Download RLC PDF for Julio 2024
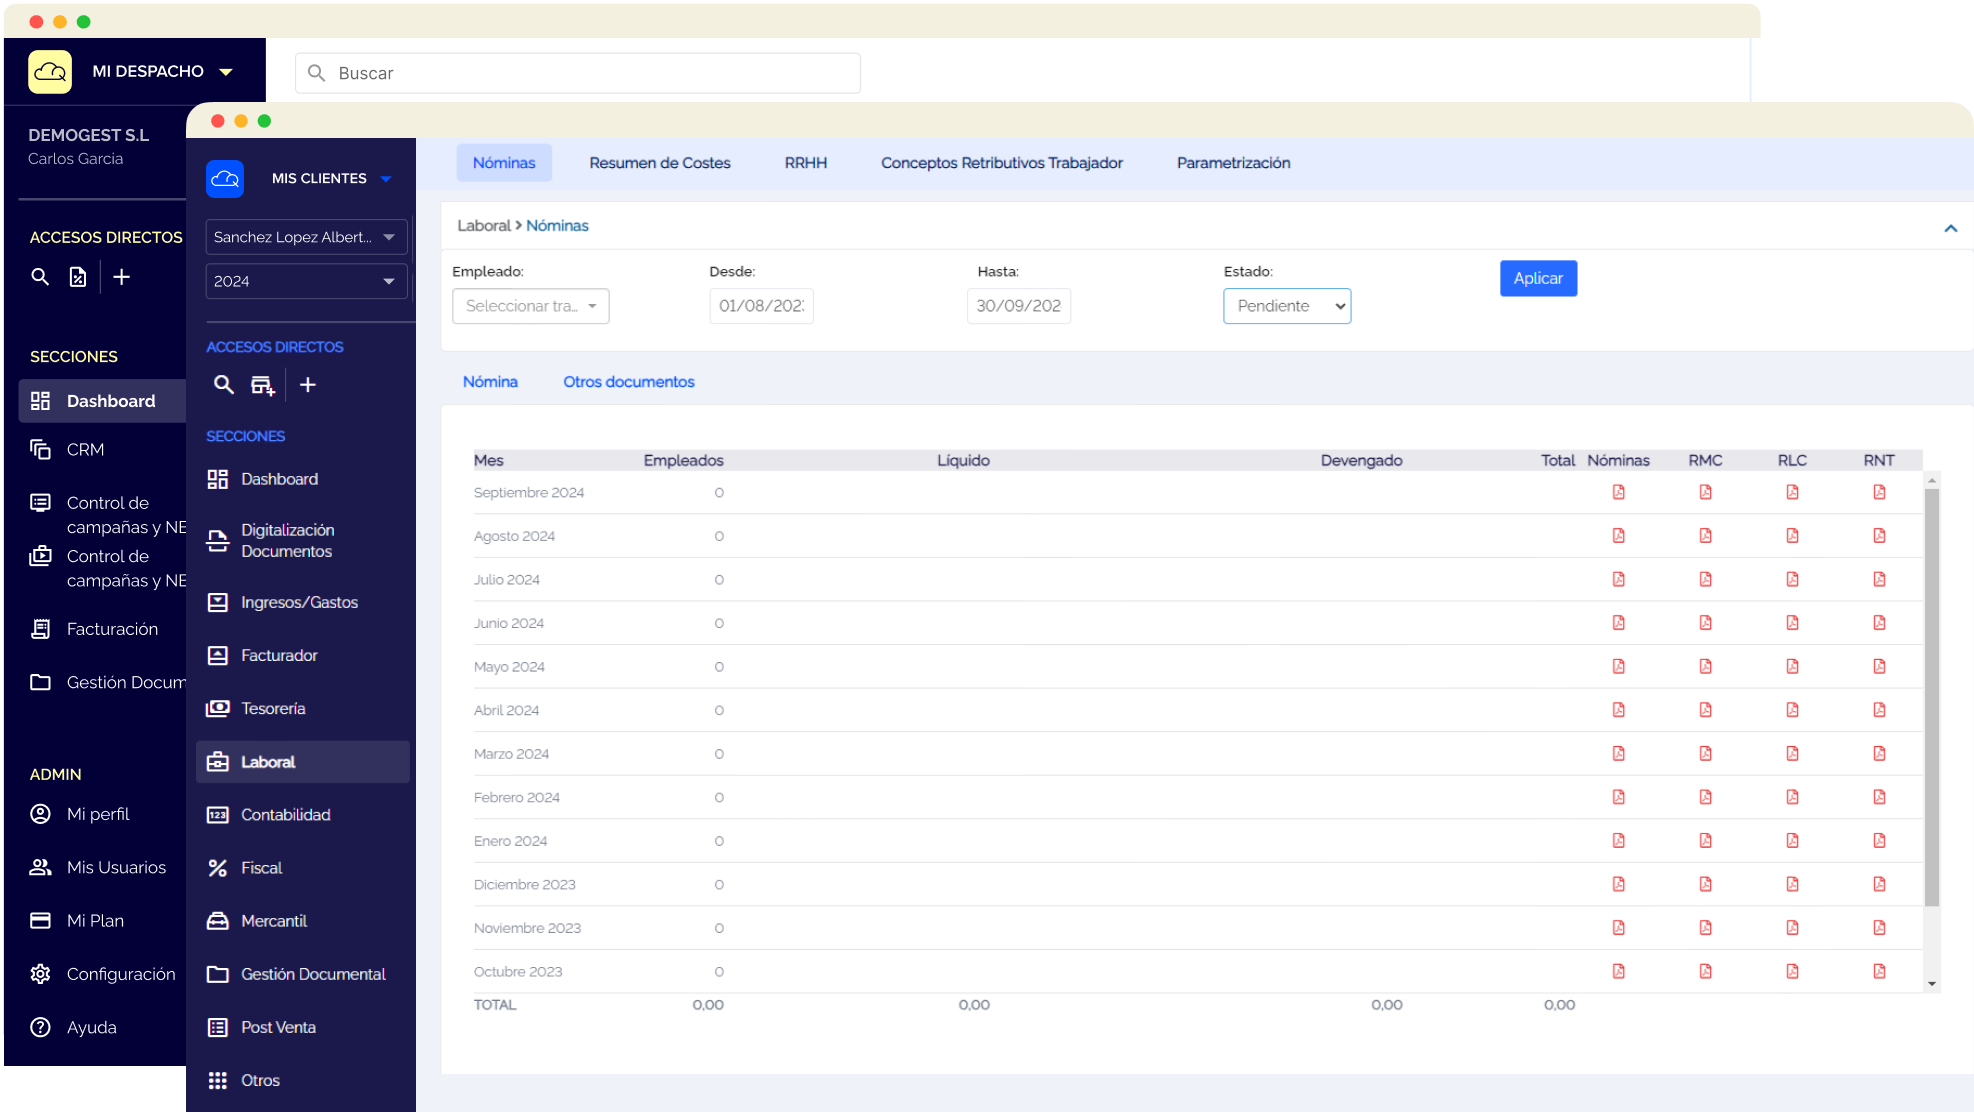Viewport: 1974px width, 1112px height. pos(1792,579)
